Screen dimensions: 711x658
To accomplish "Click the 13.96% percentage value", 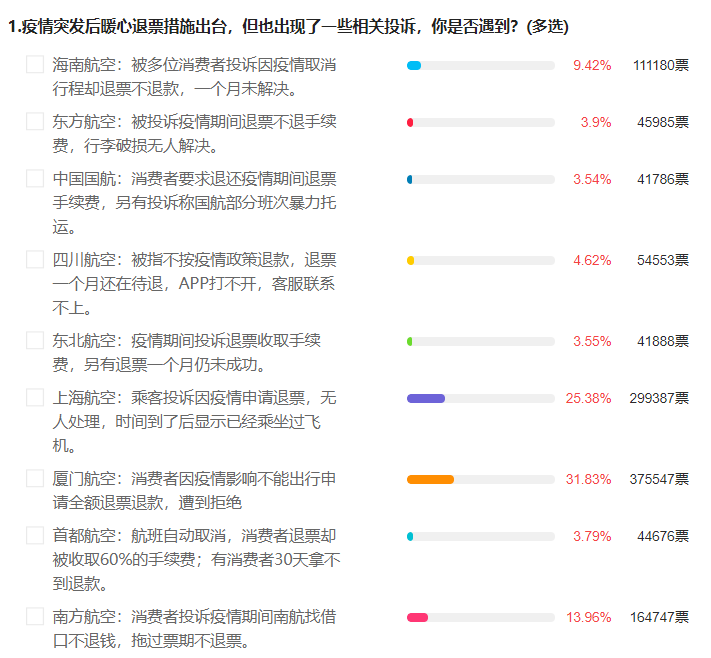I will 589,618.
